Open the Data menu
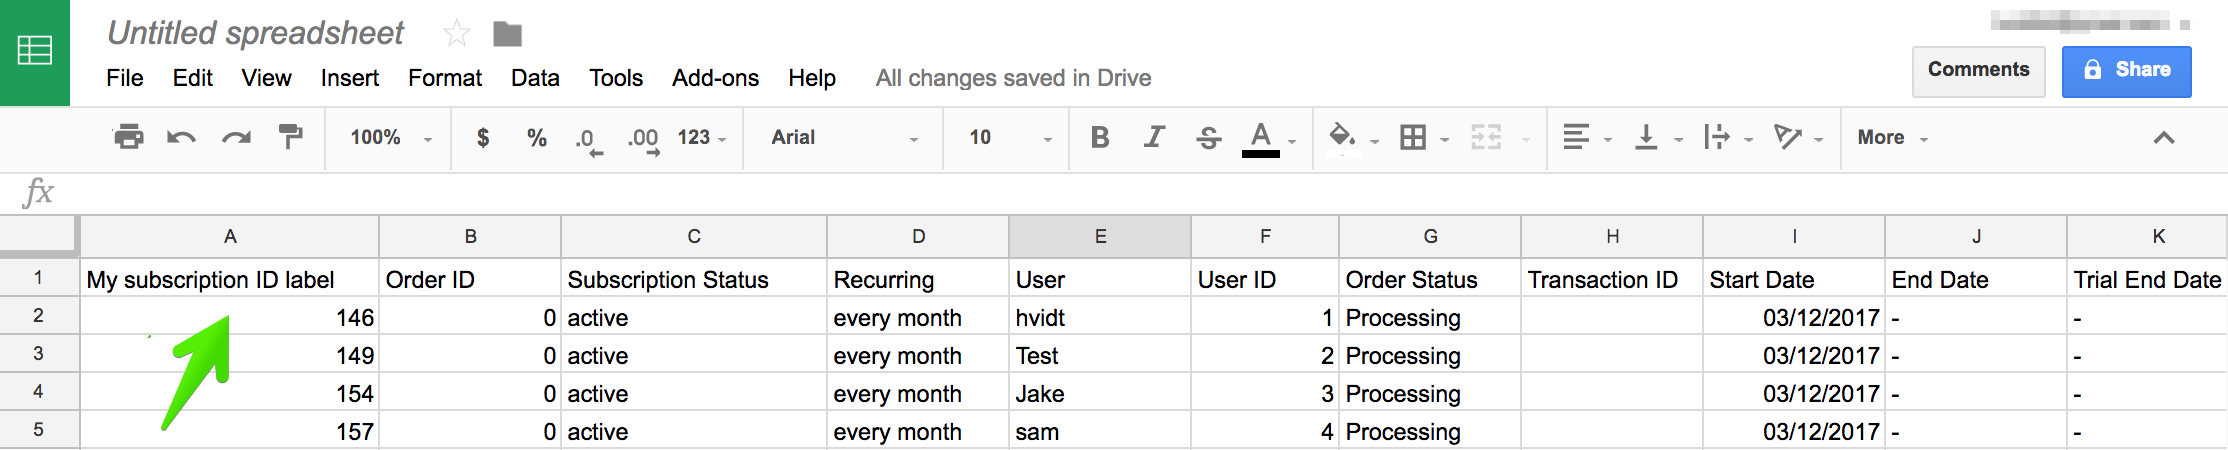Screen dimensions: 2228x450 click(535, 78)
